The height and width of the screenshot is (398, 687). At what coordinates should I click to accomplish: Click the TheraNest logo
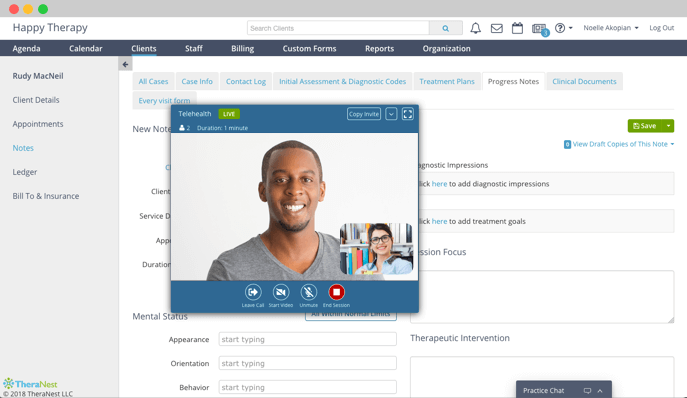point(30,384)
